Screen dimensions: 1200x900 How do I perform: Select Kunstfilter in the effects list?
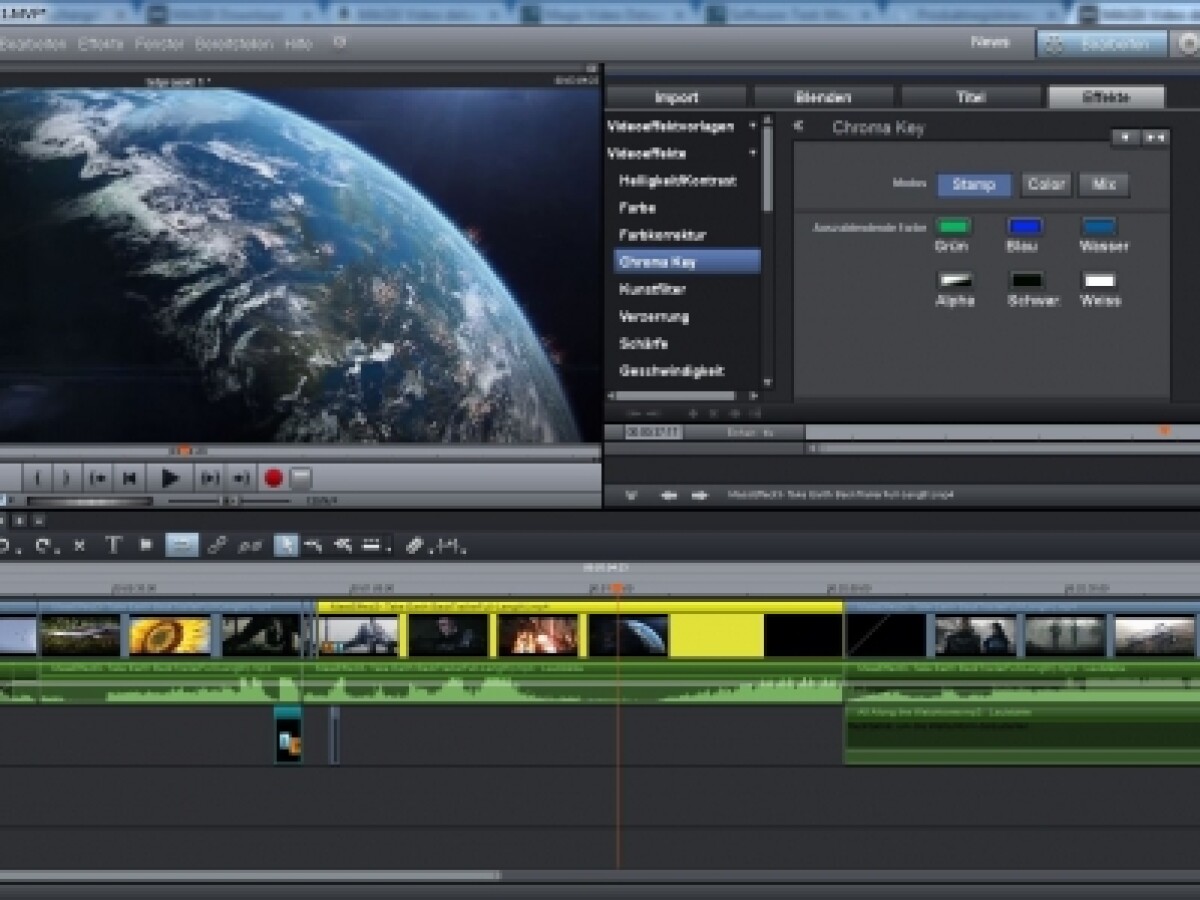point(652,290)
